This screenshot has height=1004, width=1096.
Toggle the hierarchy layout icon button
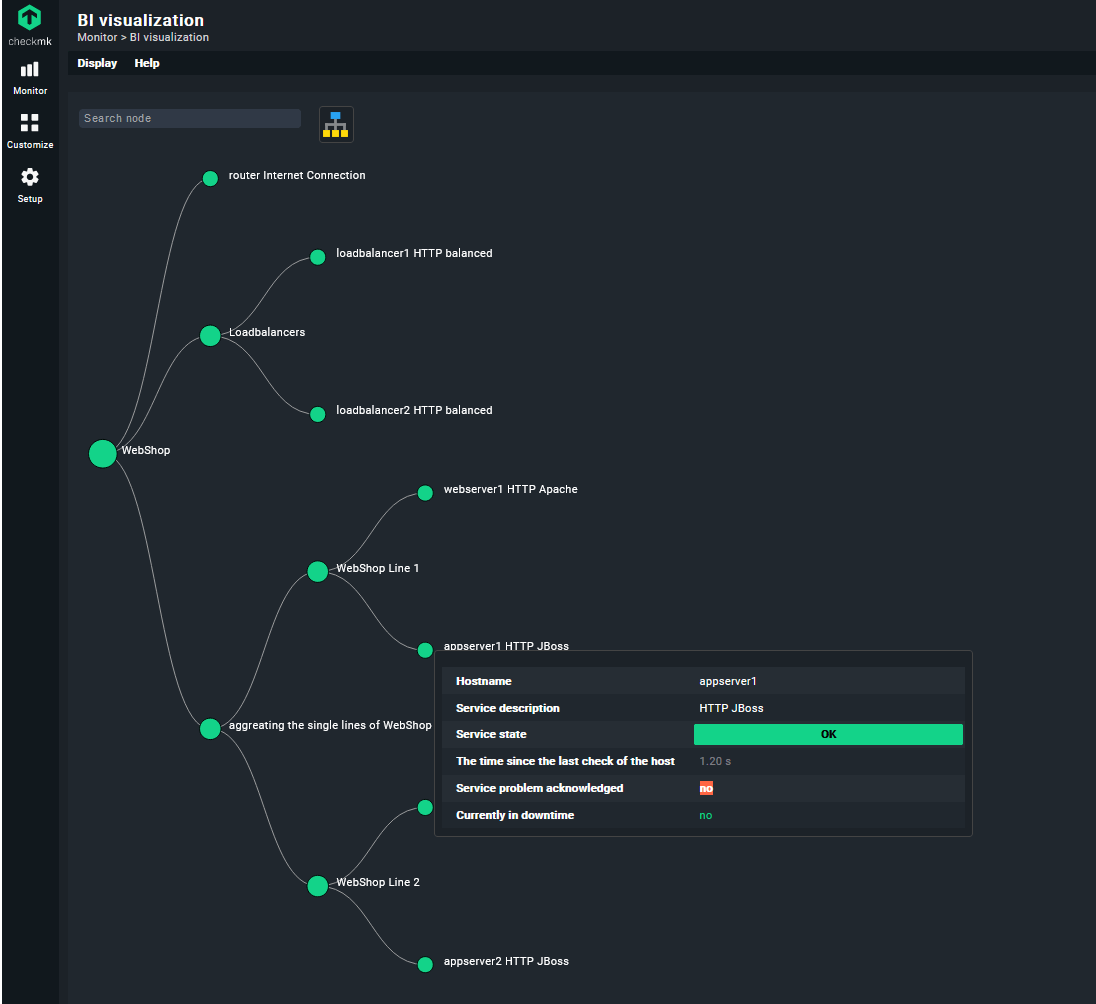(336, 124)
